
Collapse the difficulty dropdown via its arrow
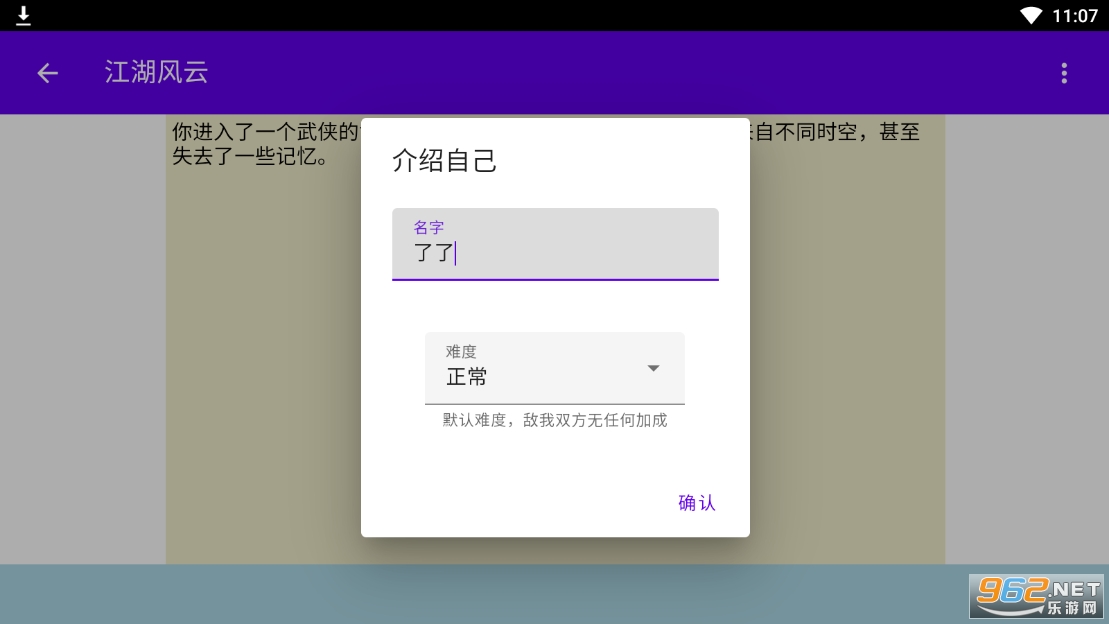click(653, 368)
